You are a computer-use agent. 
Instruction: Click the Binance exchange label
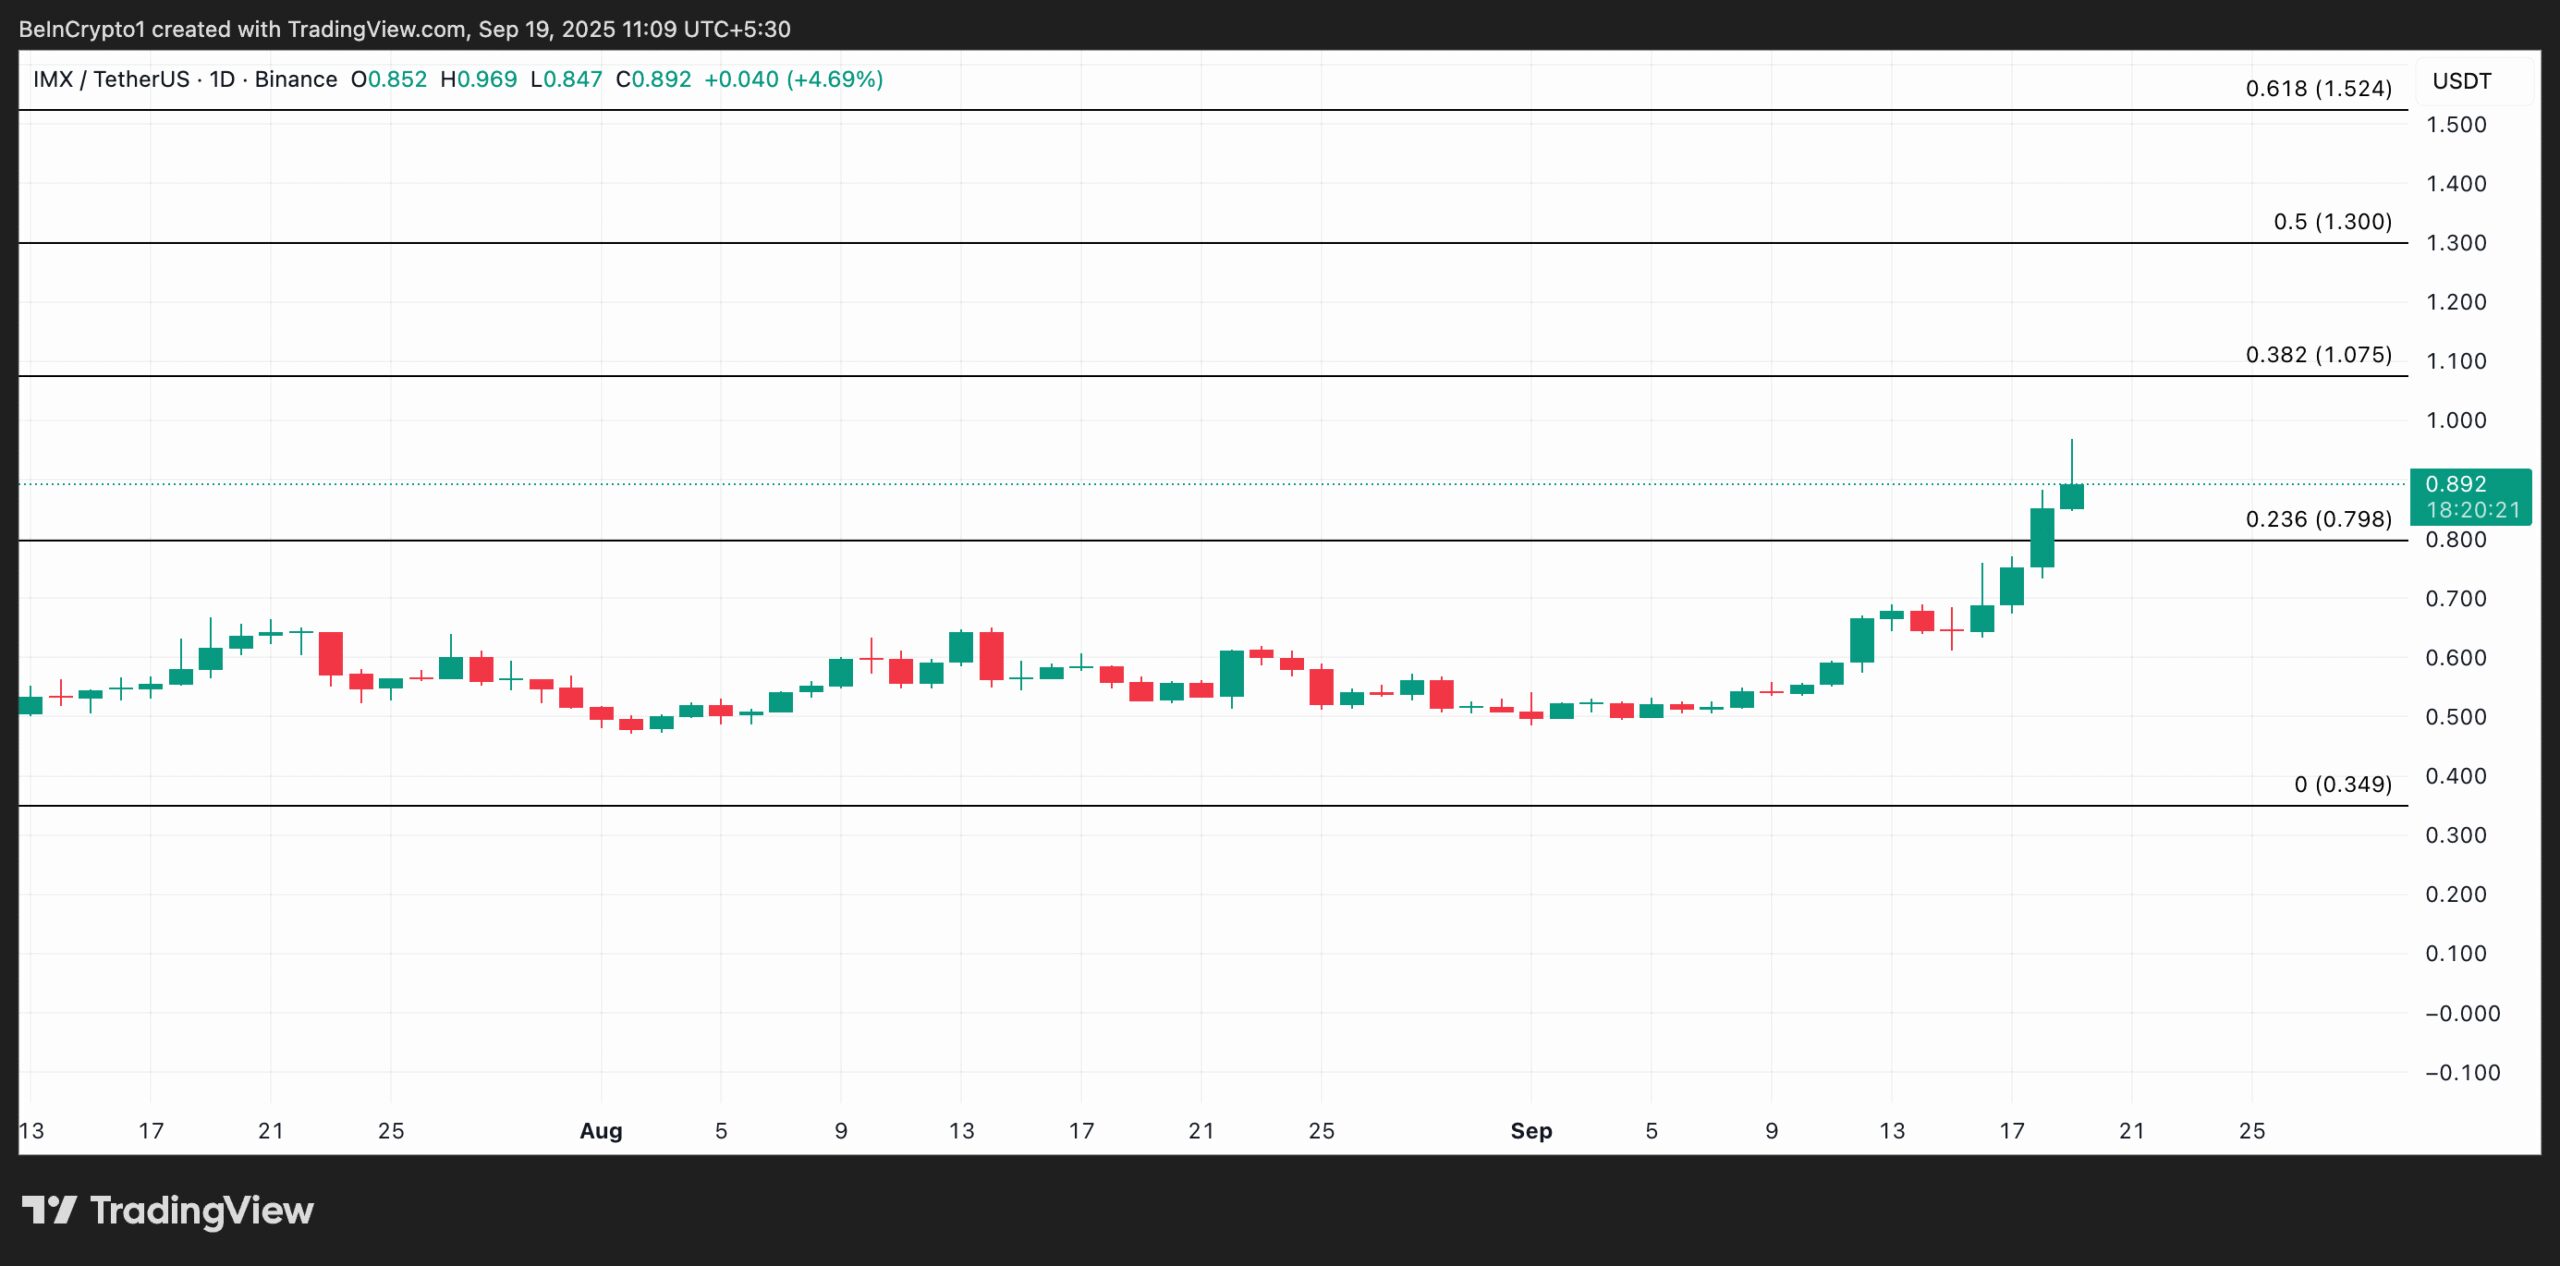pyautogui.click(x=298, y=79)
